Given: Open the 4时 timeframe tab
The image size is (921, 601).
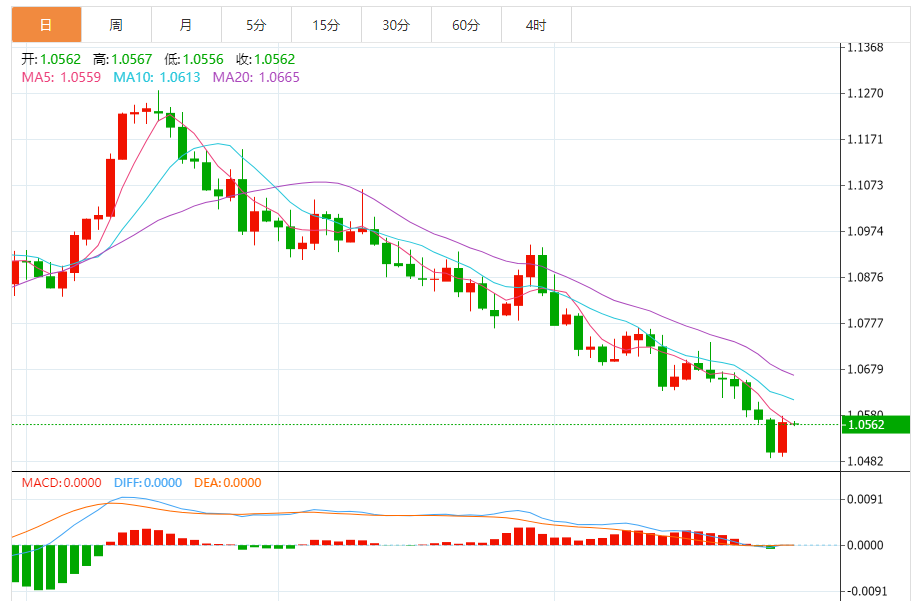Looking at the screenshot, I should (x=536, y=25).
